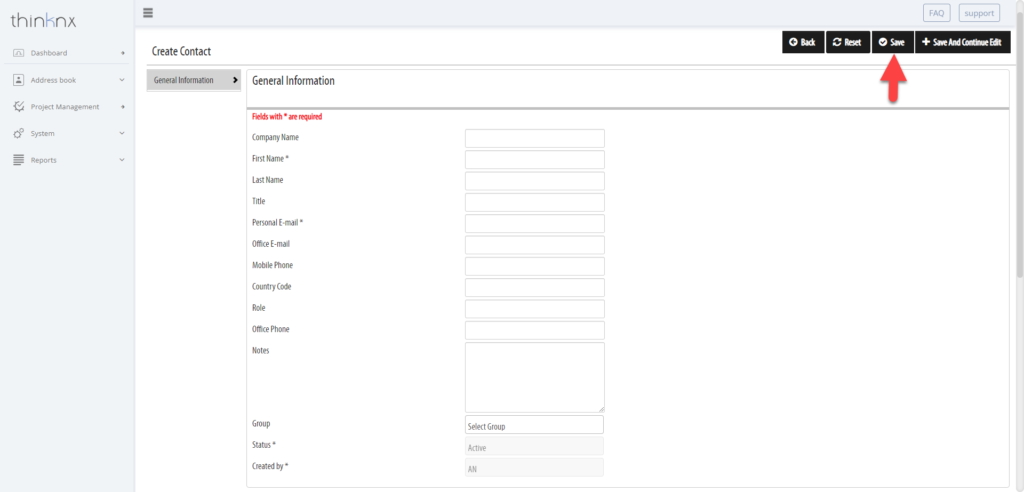The image size is (1024, 492).
Task: Click the Address book contact icon
Action: pyautogui.click(x=18, y=80)
